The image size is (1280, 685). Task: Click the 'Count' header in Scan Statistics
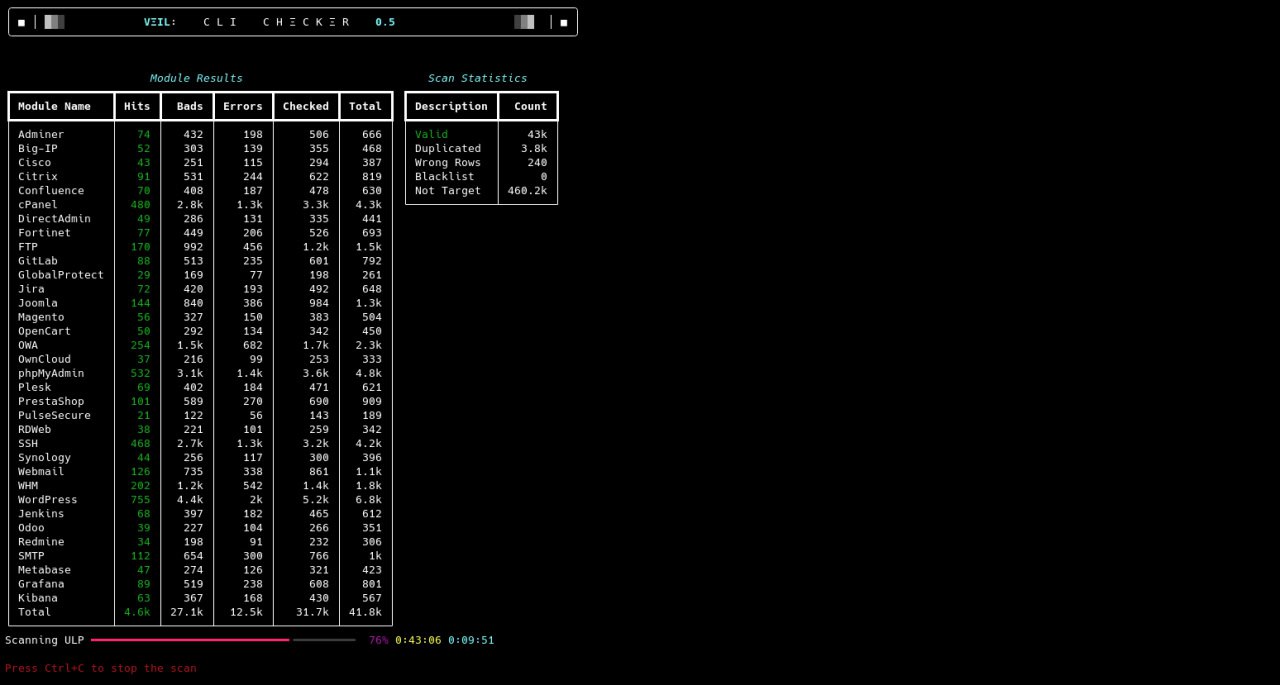click(x=531, y=106)
